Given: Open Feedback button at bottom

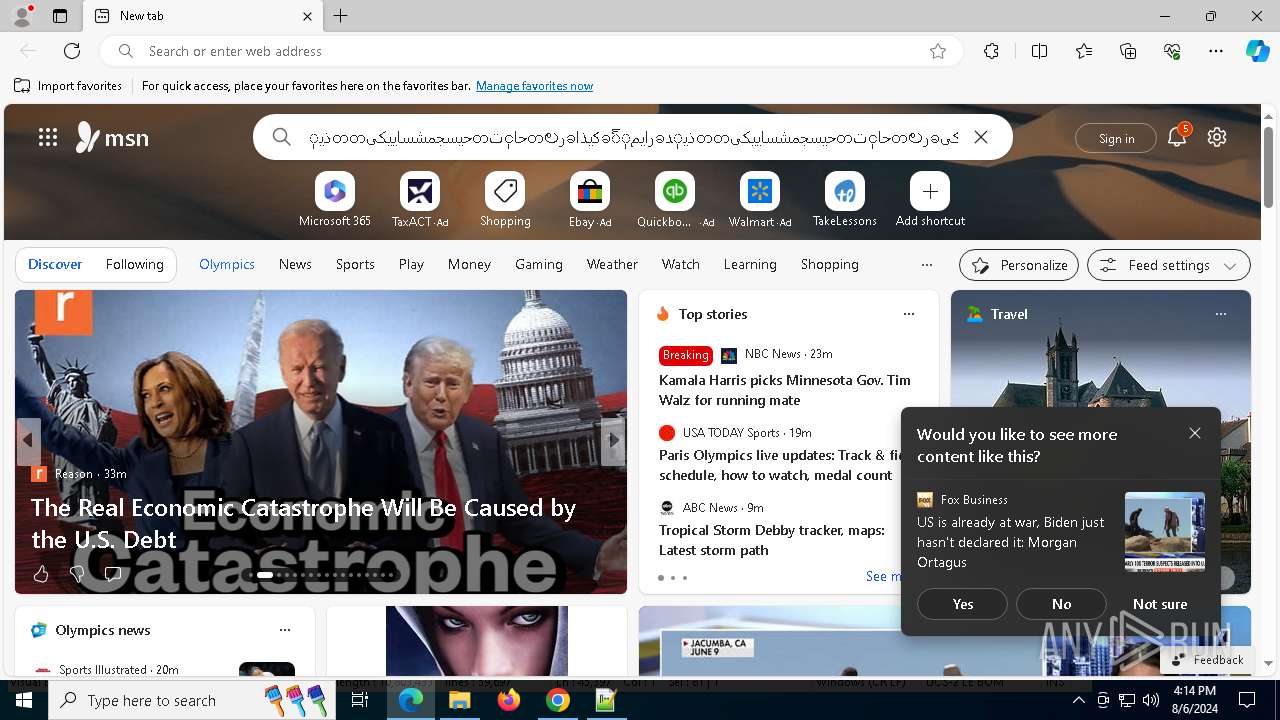Looking at the screenshot, I should (x=1207, y=660).
